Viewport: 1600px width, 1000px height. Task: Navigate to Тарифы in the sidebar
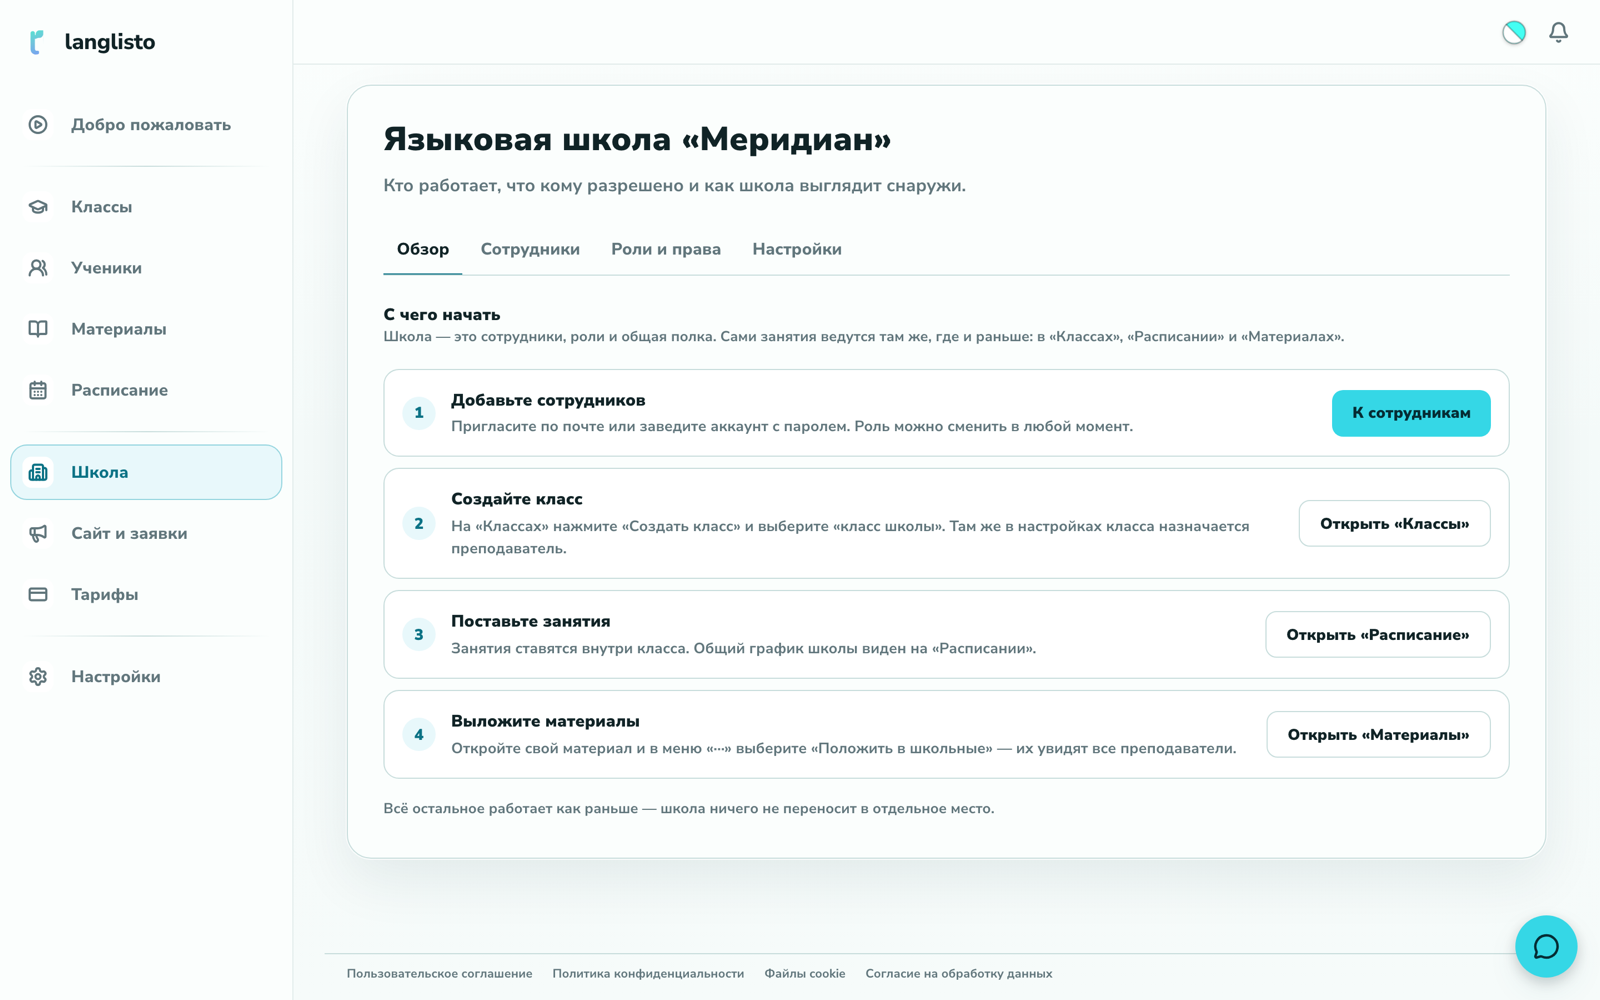coord(146,594)
